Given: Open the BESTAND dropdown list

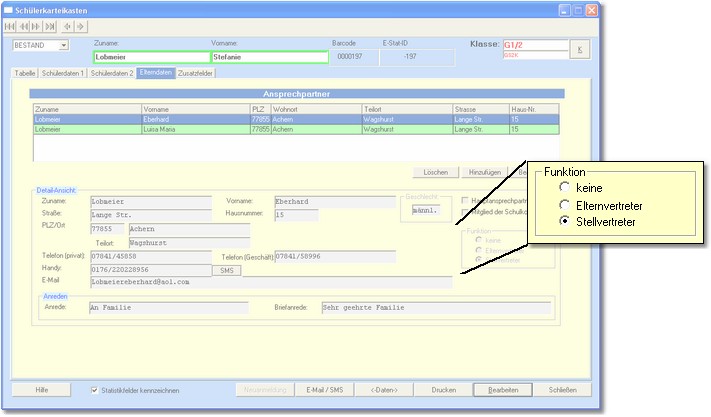Looking at the screenshot, I should tap(63, 45).
